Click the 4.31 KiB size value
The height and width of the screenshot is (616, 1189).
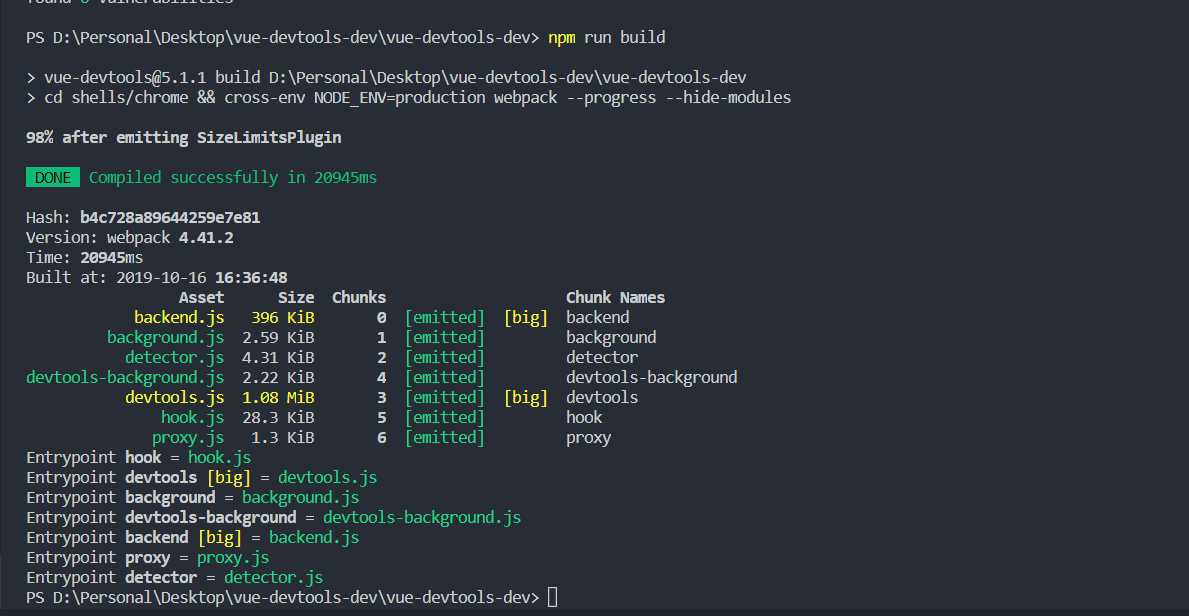(x=278, y=357)
